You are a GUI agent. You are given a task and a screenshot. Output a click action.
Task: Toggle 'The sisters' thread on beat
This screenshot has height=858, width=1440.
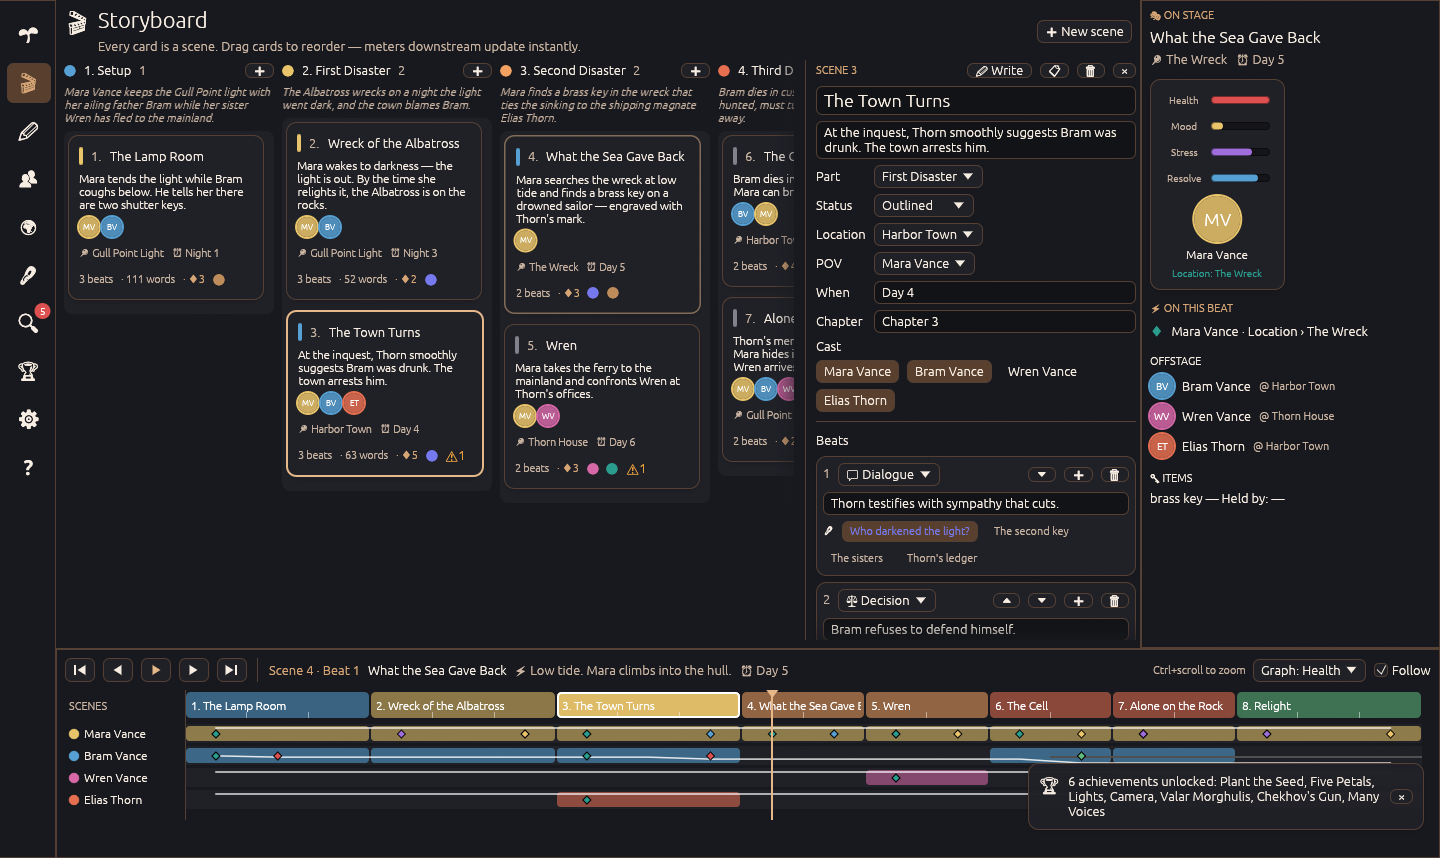tap(857, 559)
